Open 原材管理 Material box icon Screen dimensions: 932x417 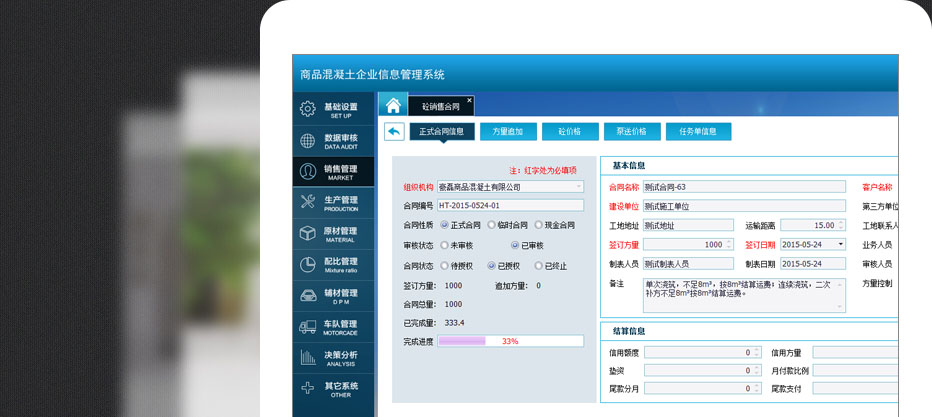point(308,233)
